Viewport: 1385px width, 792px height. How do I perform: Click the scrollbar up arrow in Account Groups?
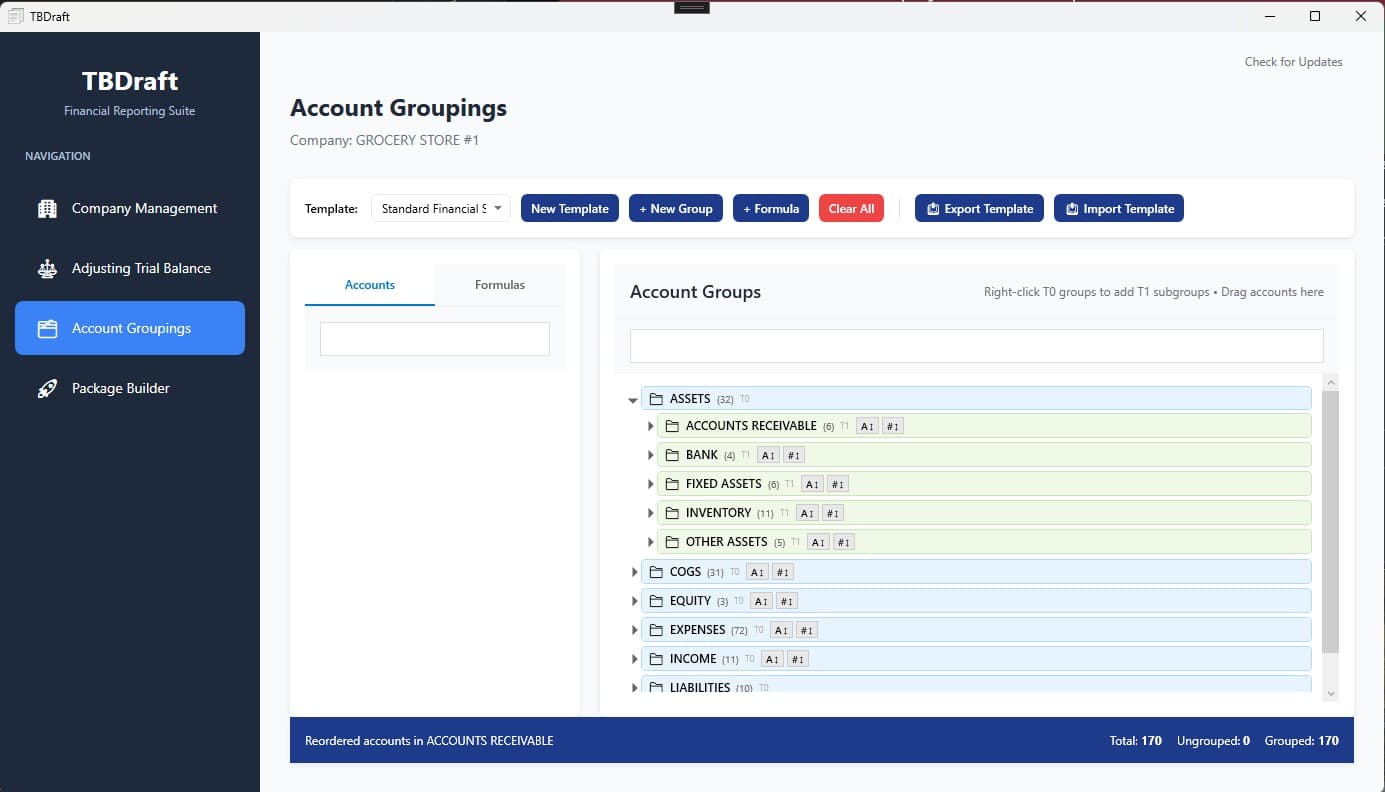point(1330,382)
